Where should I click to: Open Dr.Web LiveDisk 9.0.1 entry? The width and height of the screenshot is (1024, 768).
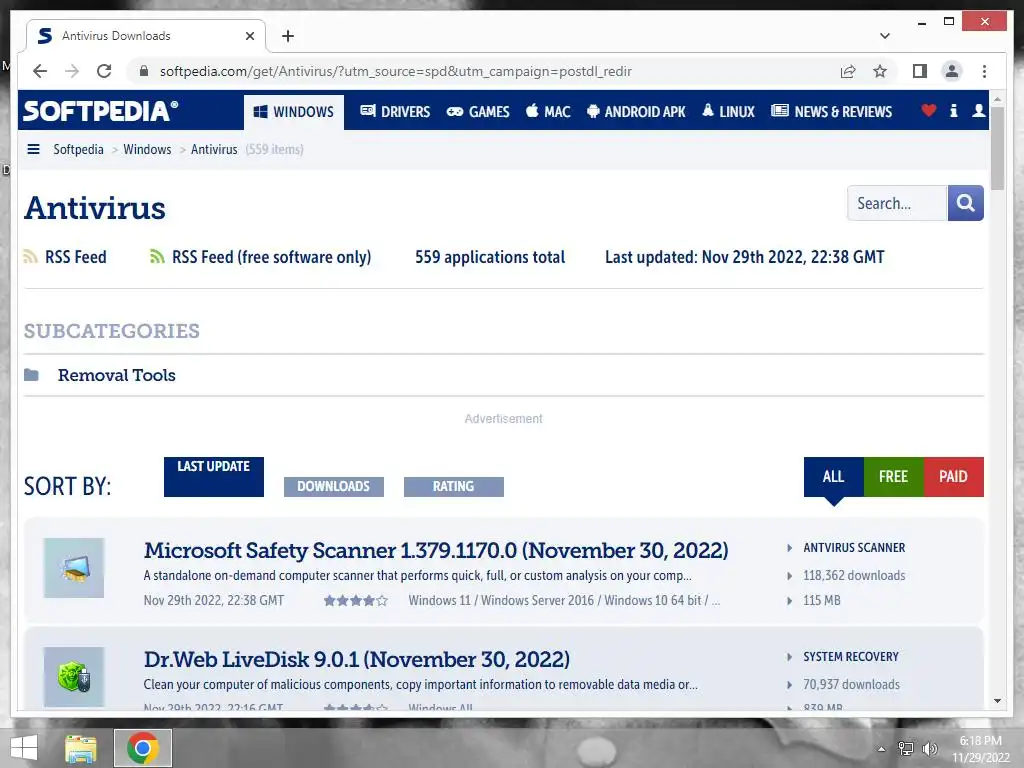pyautogui.click(x=357, y=660)
